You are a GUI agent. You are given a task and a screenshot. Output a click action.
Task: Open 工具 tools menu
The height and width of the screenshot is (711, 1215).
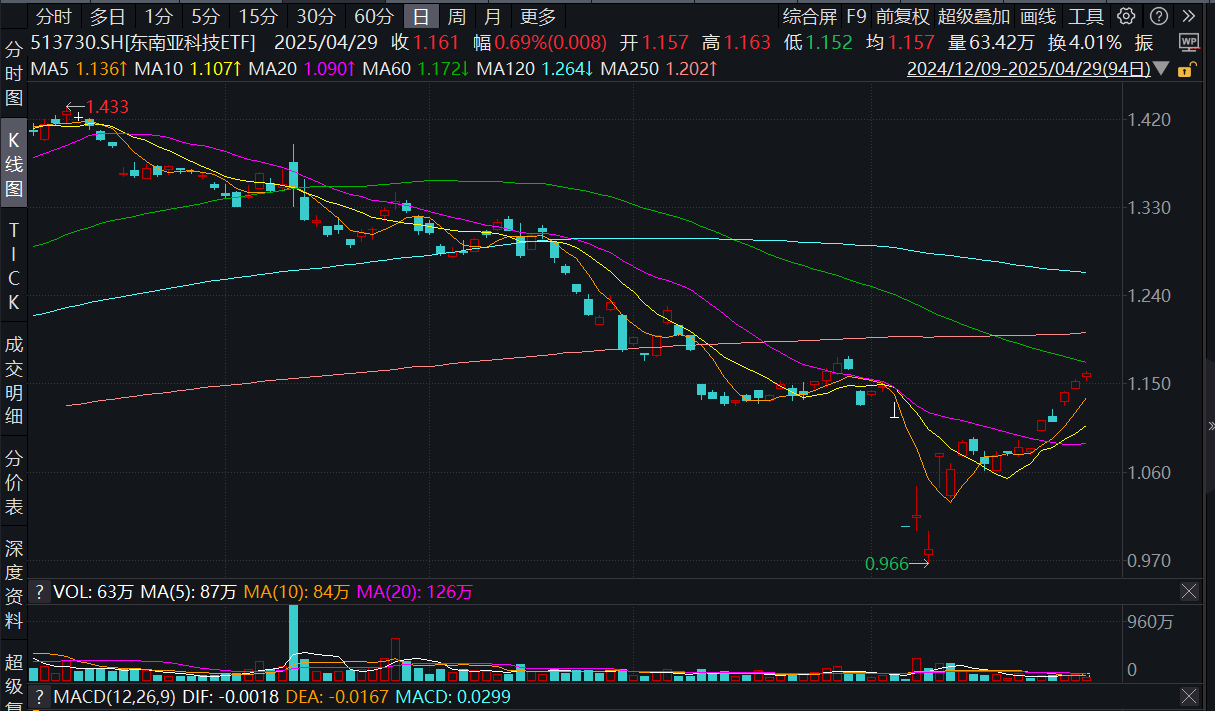click(x=1085, y=16)
